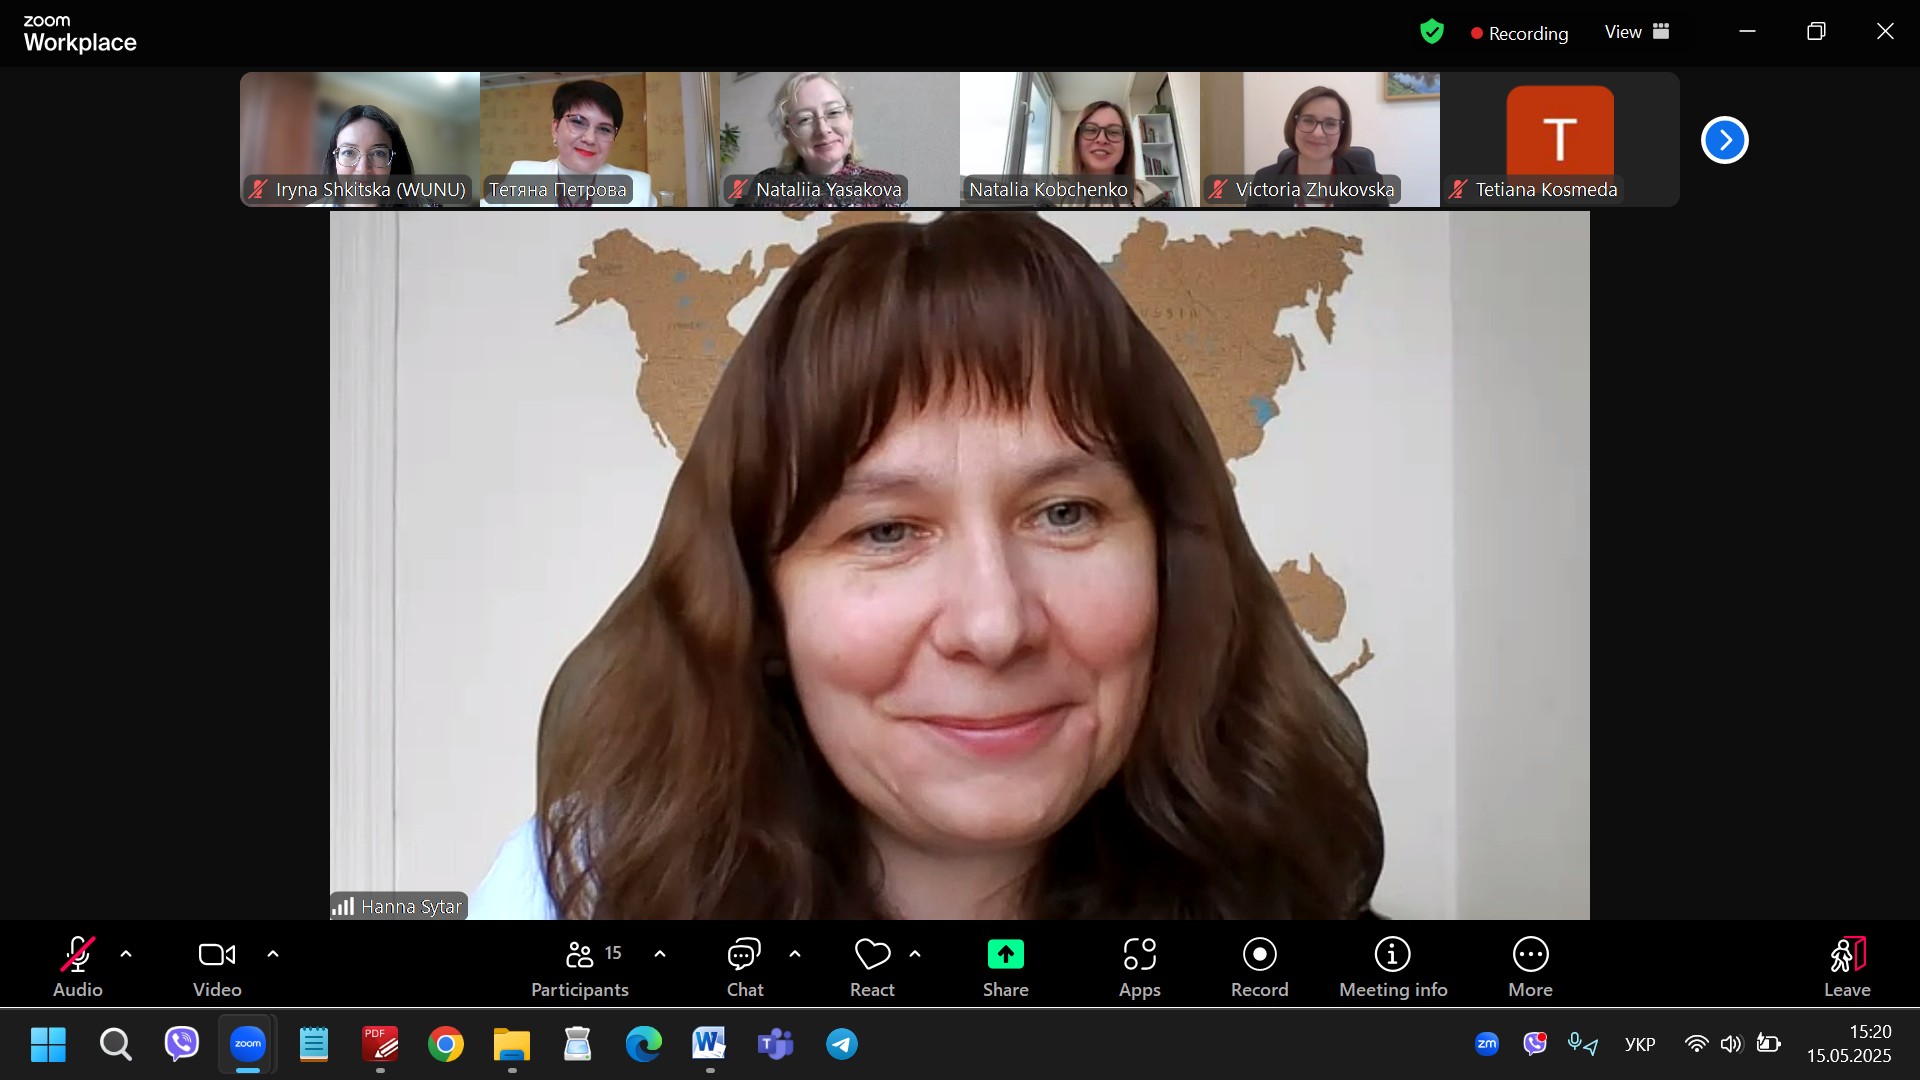Screen dimensions: 1920x1080
Task: Open Telegram from taskbar
Action: click(842, 1045)
